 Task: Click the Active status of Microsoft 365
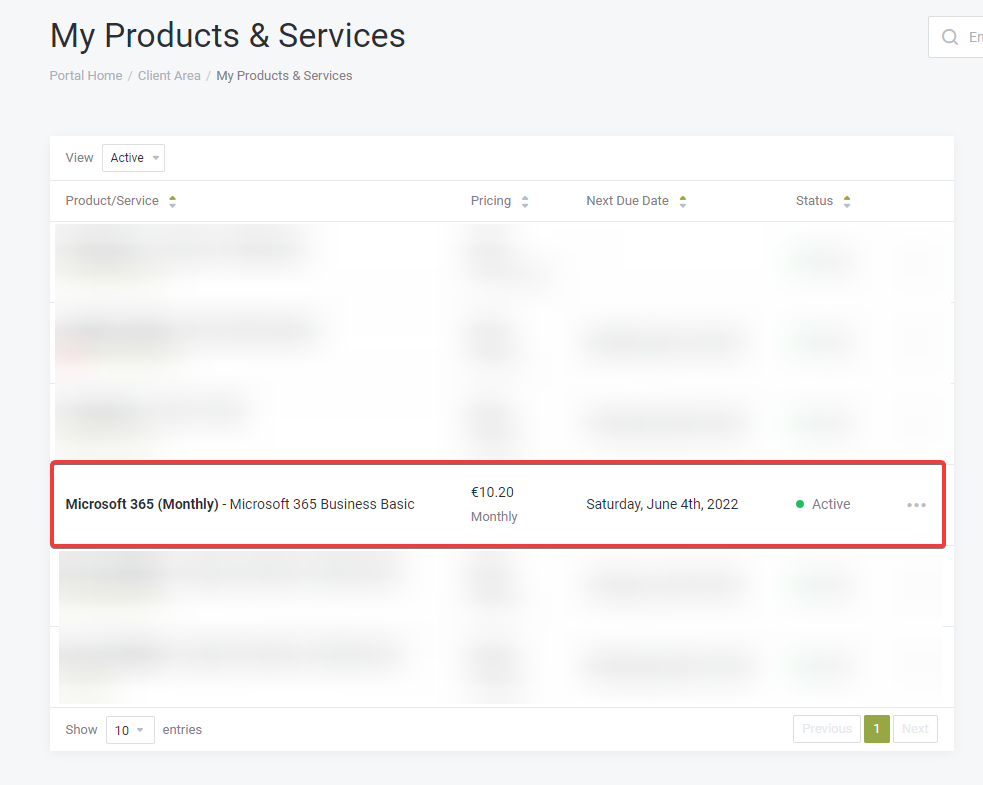pyautogui.click(x=823, y=504)
